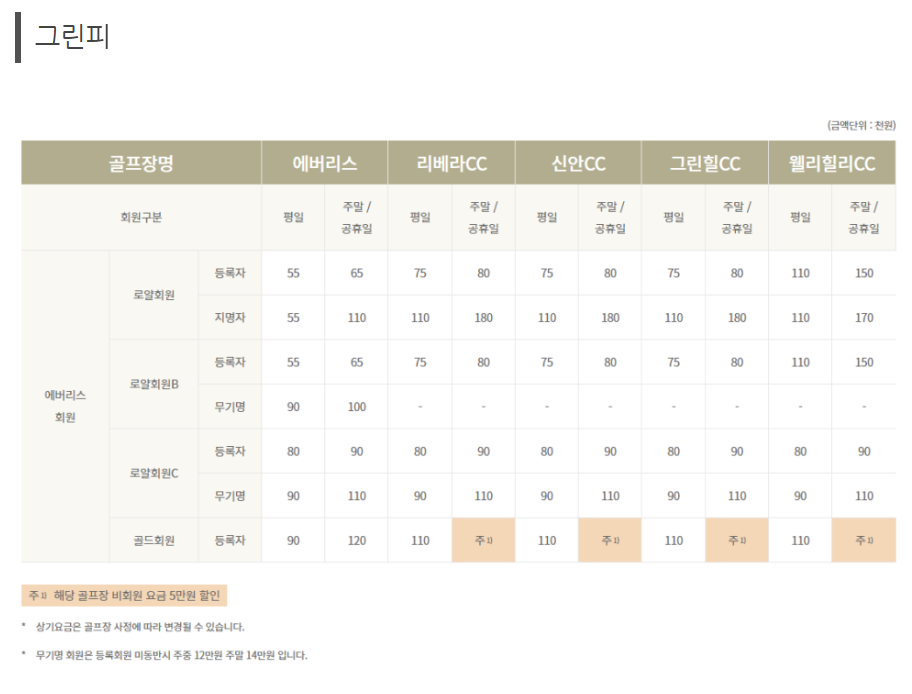Select the 골프장명 header cell
Viewport: 912px width, 694px height.
[141, 163]
